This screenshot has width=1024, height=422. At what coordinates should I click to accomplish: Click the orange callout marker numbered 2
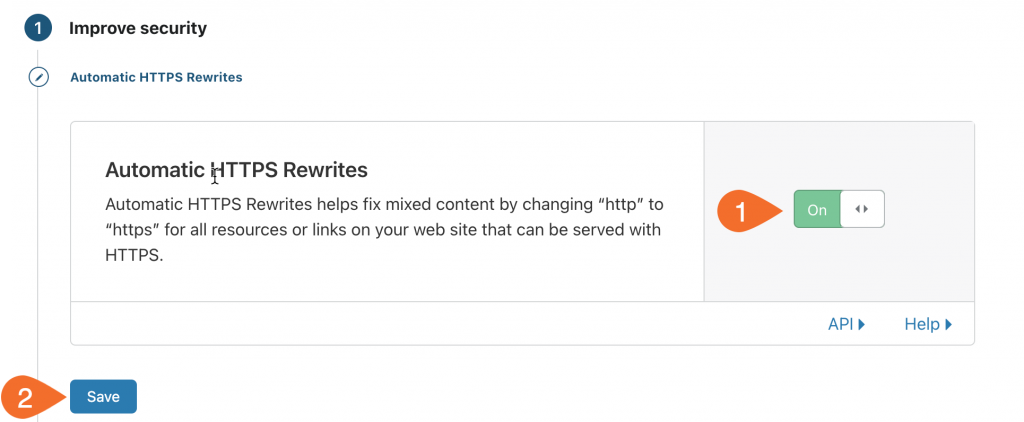click(x=26, y=397)
